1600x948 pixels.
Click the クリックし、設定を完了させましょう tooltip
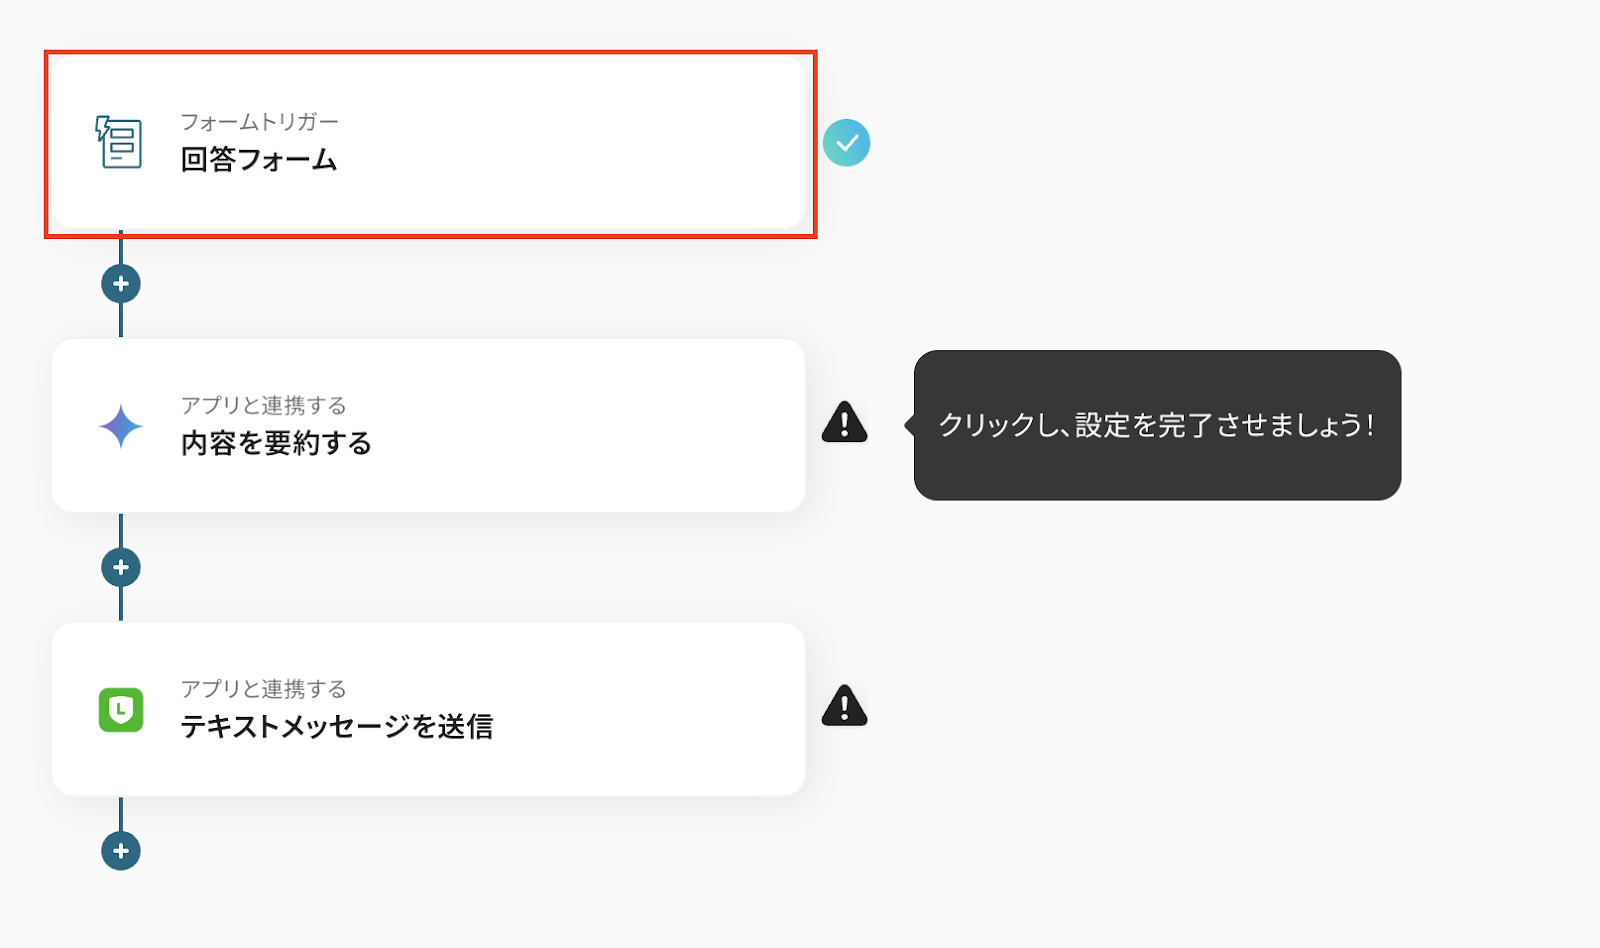click(x=1157, y=425)
